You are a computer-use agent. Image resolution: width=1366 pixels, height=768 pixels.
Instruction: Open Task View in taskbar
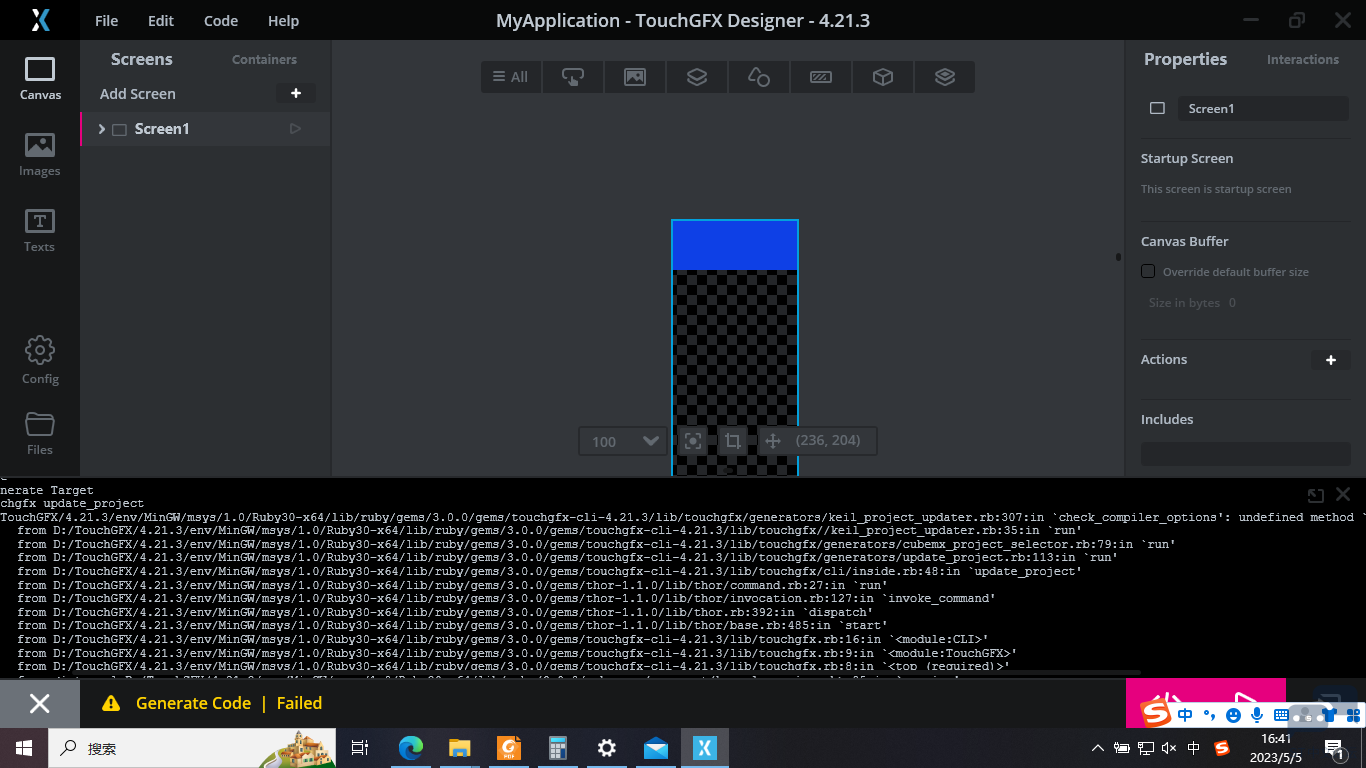point(360,748)
